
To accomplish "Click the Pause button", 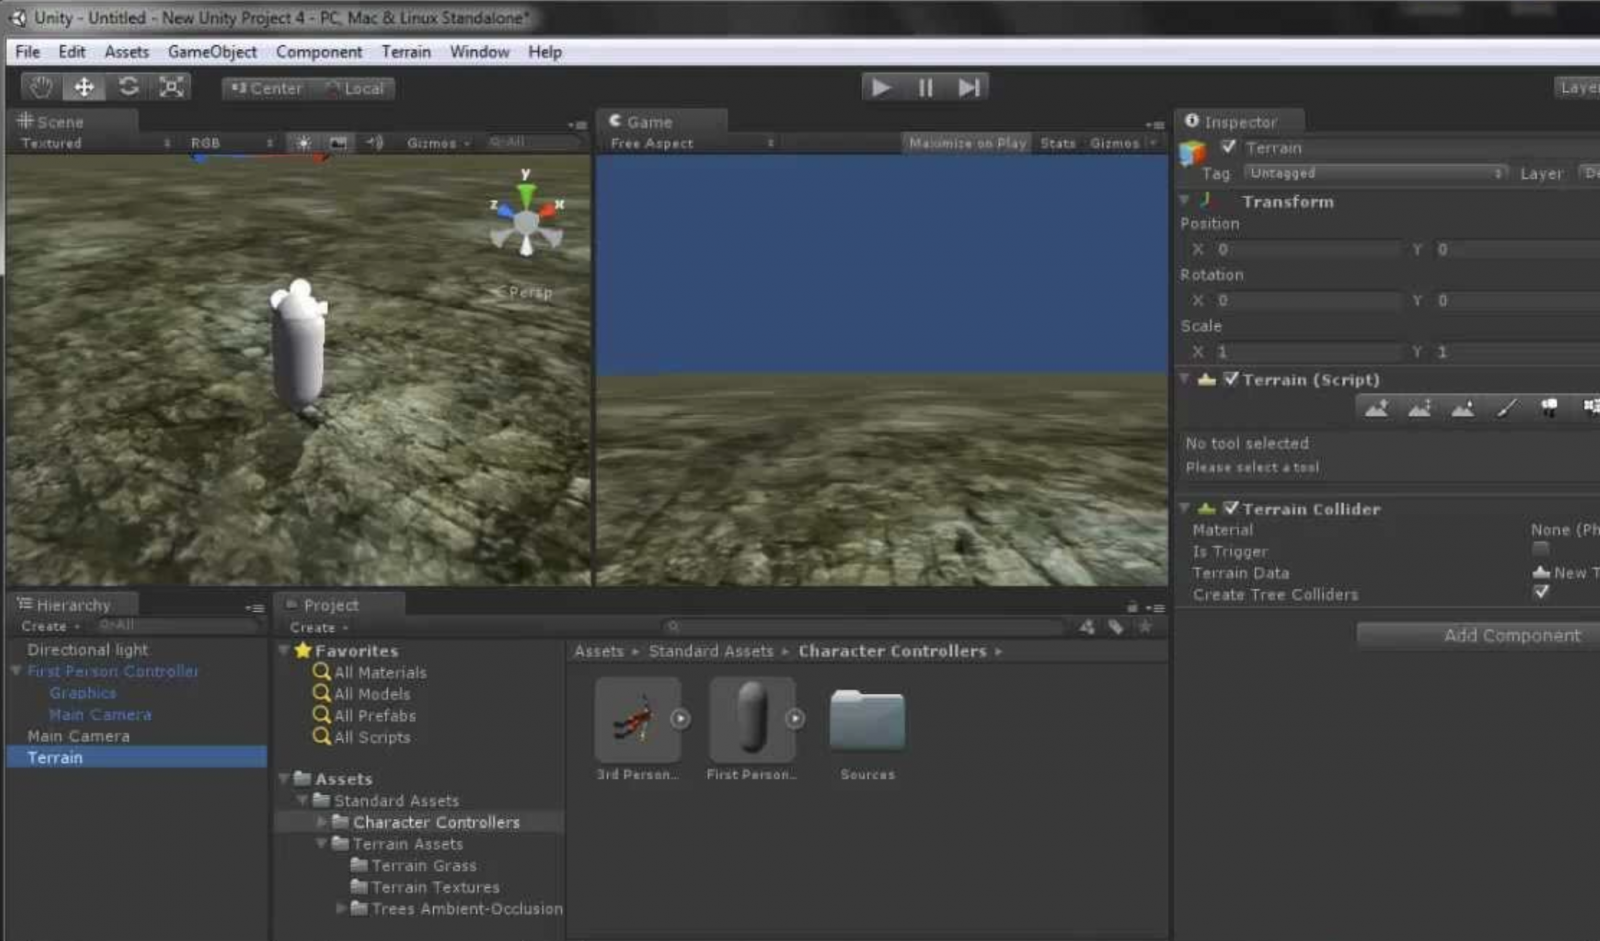I will [x=926, y=87].
